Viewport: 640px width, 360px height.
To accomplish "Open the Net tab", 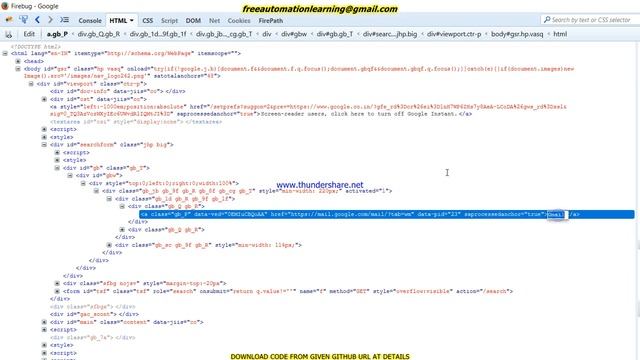I will (214, 20).
